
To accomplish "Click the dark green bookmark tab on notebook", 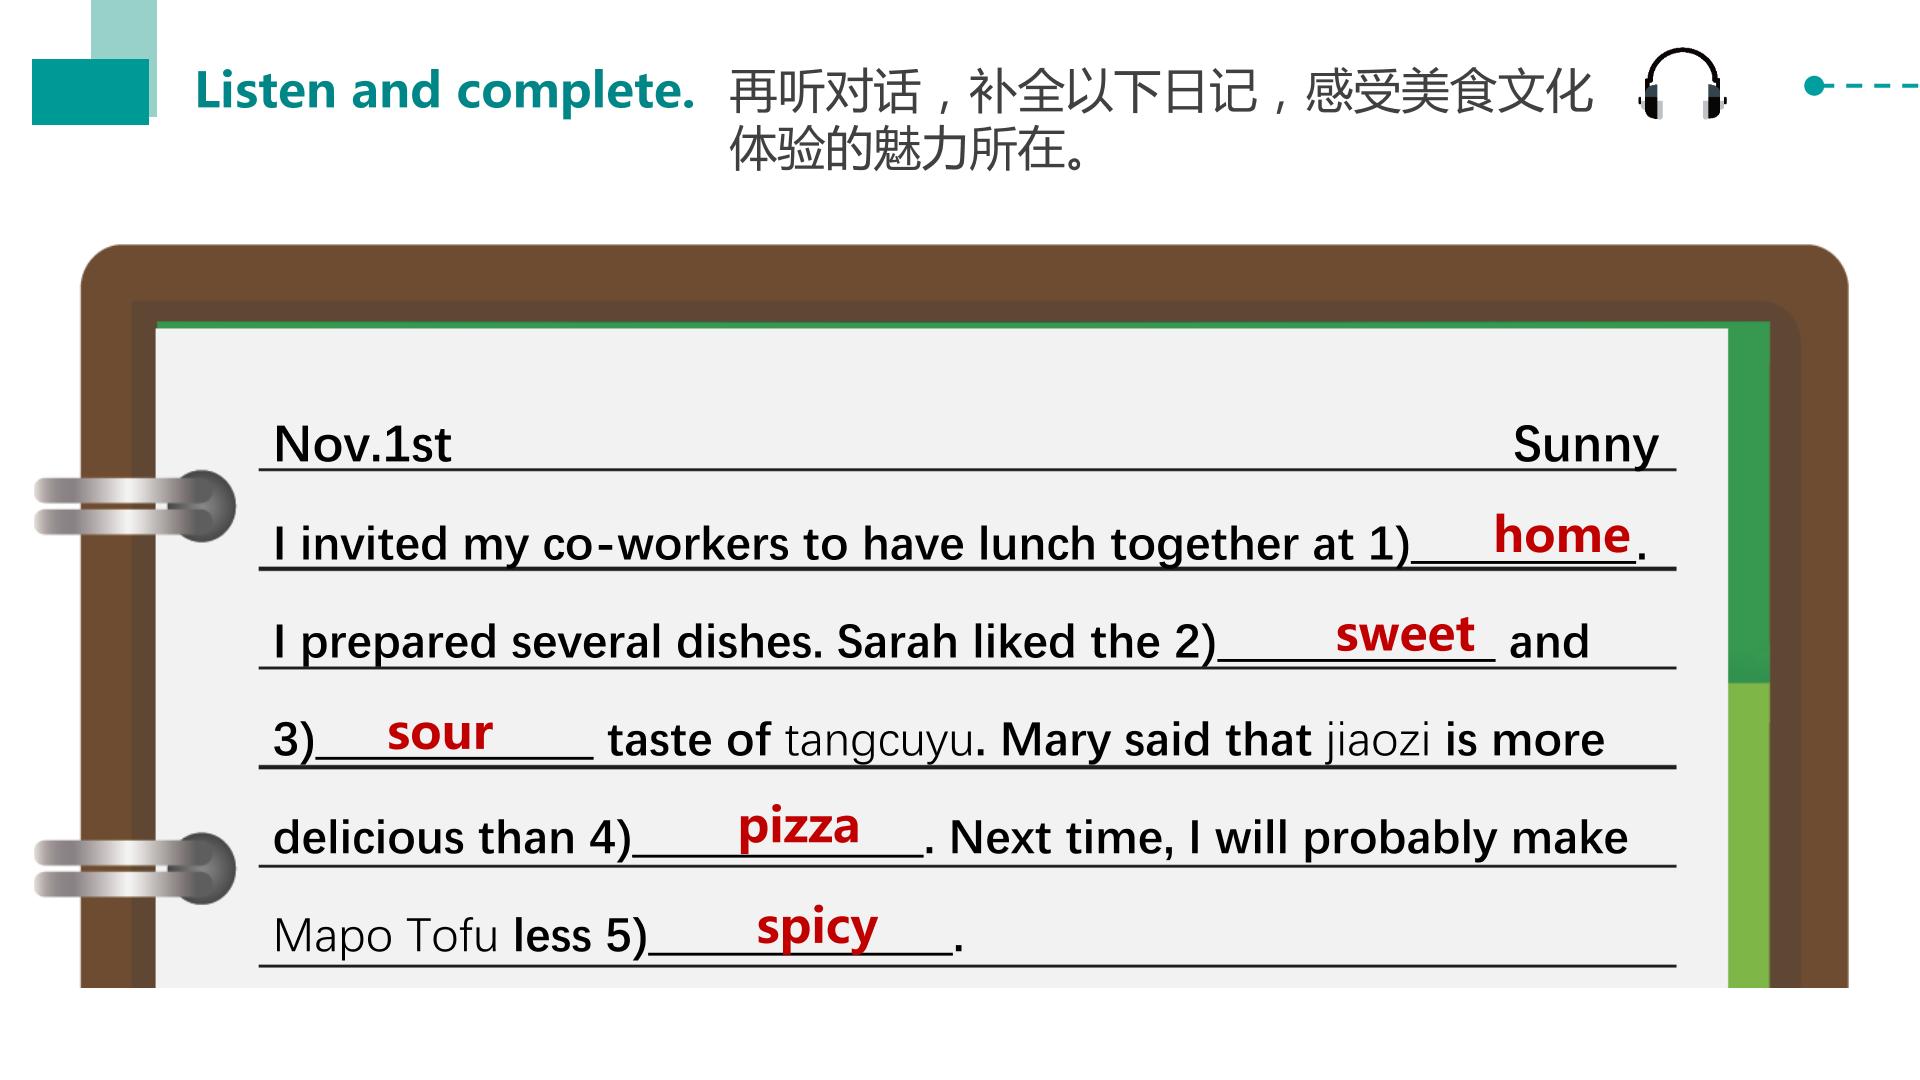I will (x=1748, y=503).
